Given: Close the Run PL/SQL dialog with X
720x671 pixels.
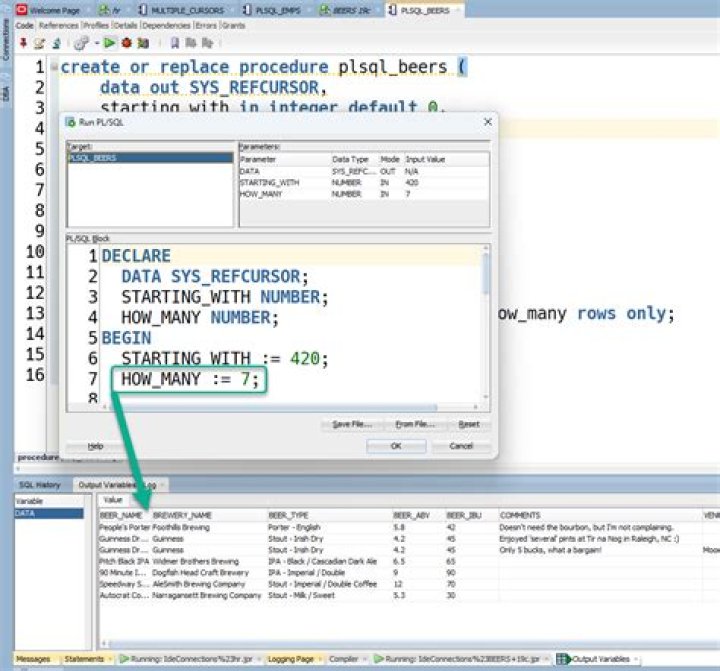Looking at the screenshot, I should coord(488,122).
